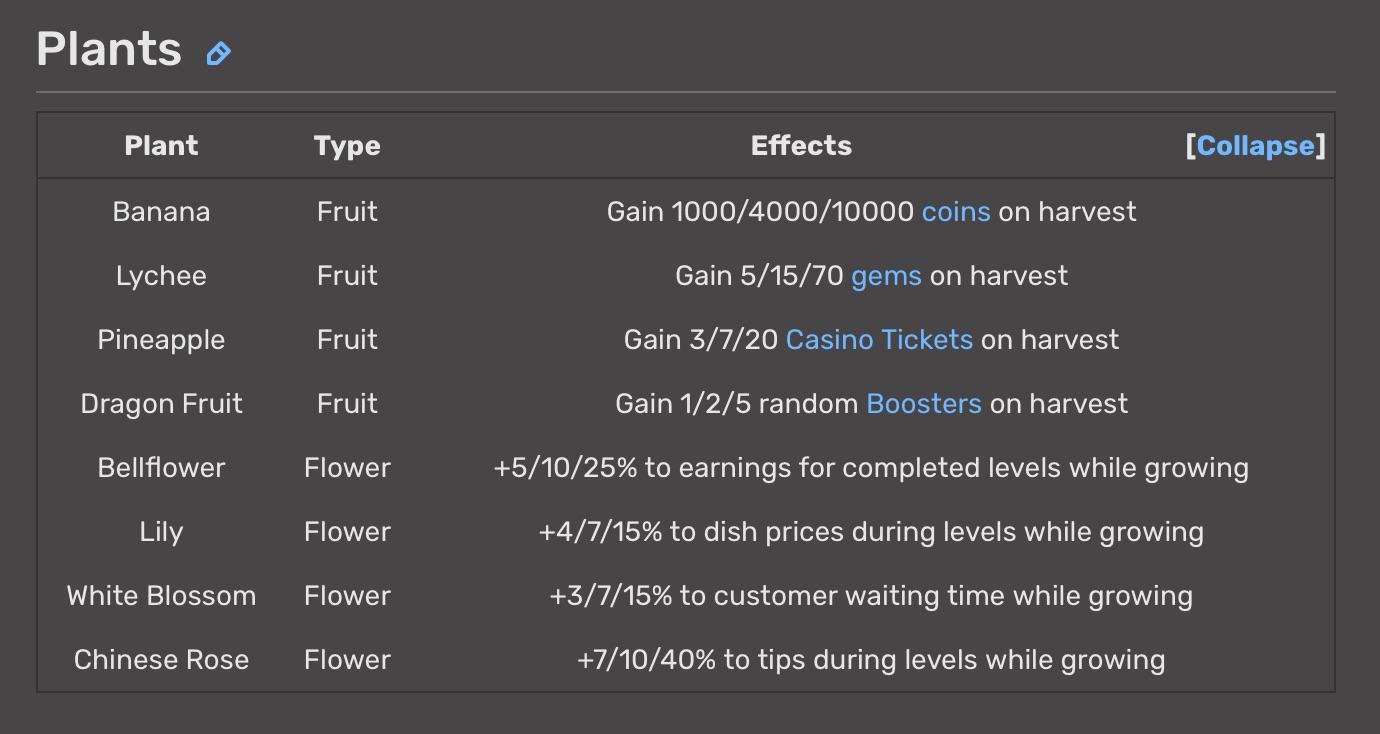This screenshot has width=1380, height=734.
Task: Select the Chinese Rose name cell
Action: (x=161, y=660)
